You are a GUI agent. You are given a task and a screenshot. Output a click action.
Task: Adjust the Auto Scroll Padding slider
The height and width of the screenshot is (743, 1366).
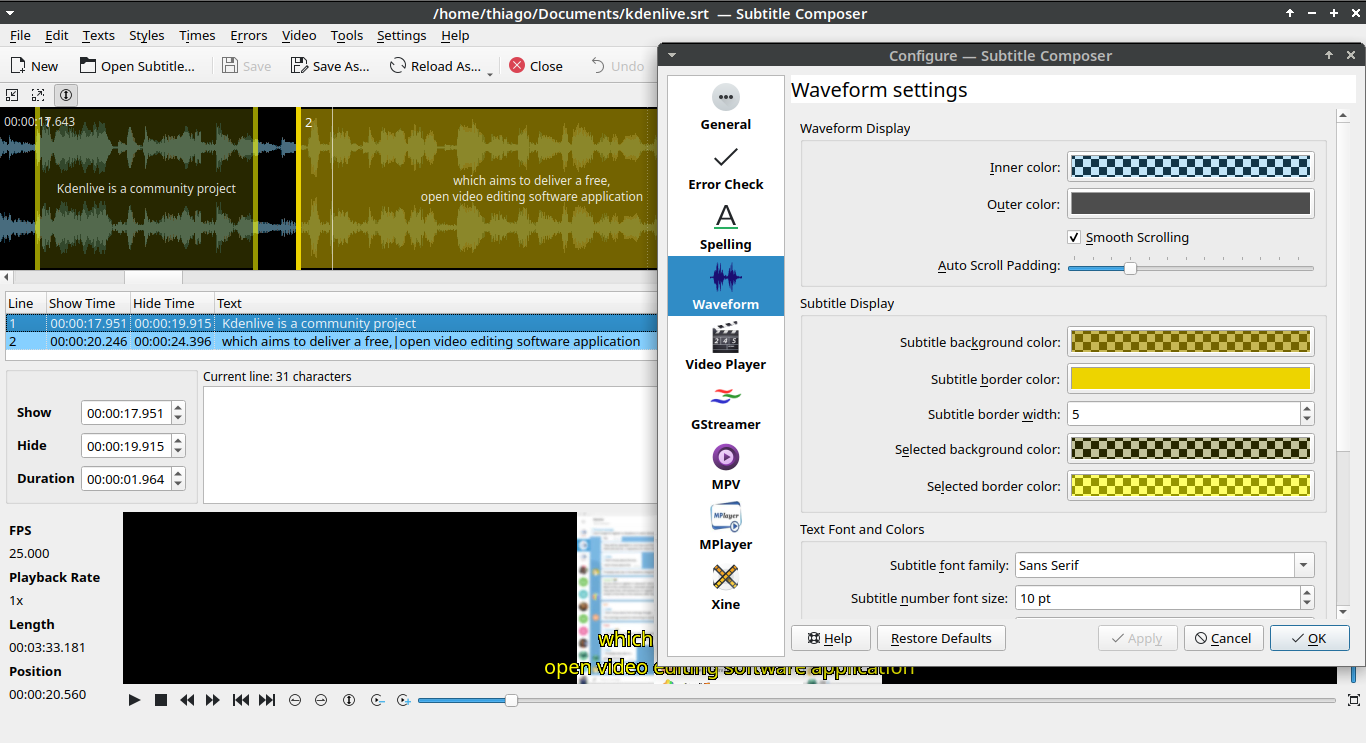tap(1190, 267)
